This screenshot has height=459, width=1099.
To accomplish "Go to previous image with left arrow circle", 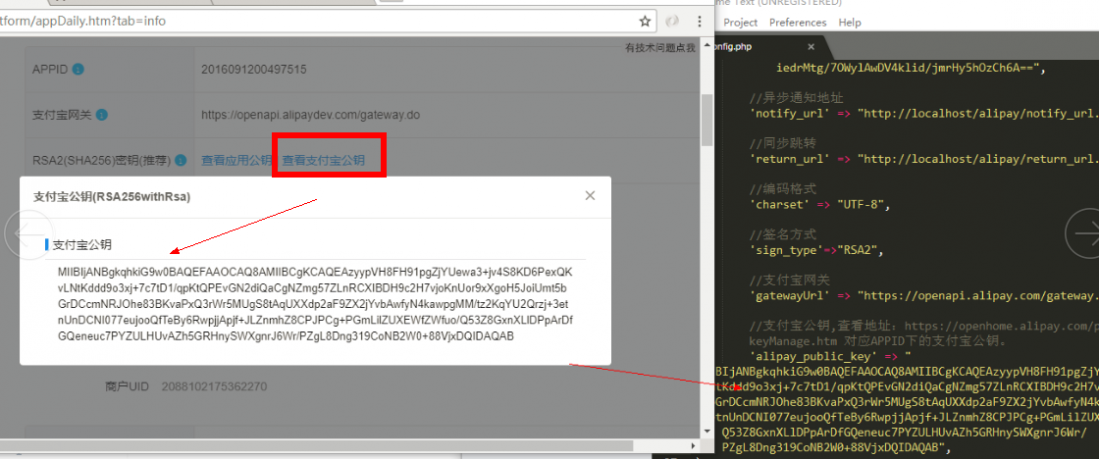I will [x=29, y=234].
